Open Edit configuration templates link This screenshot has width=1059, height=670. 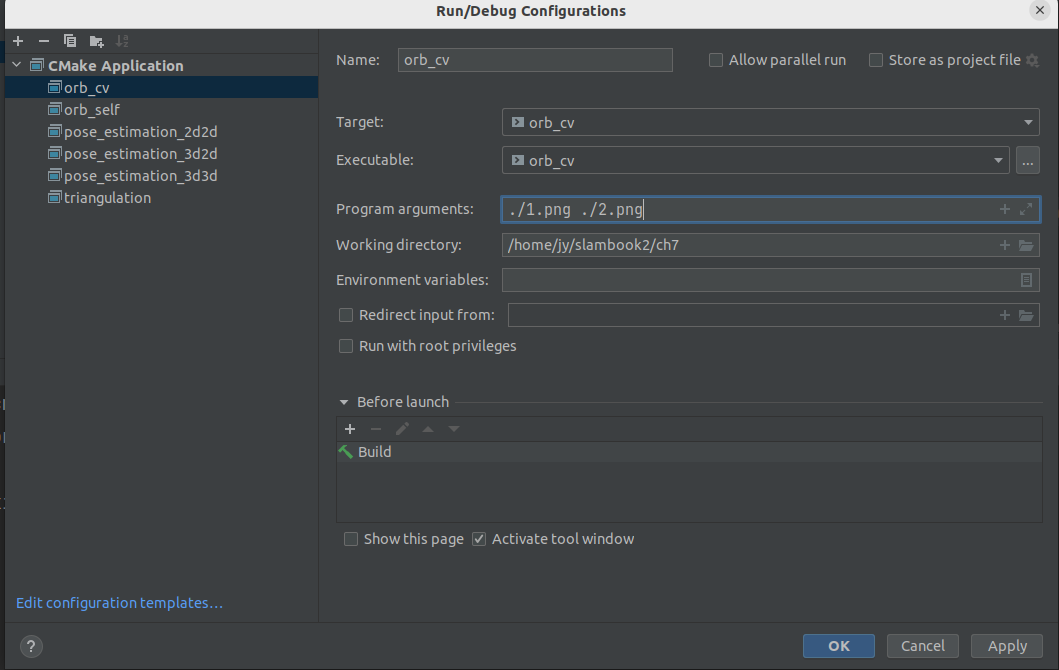pos(120,602)
